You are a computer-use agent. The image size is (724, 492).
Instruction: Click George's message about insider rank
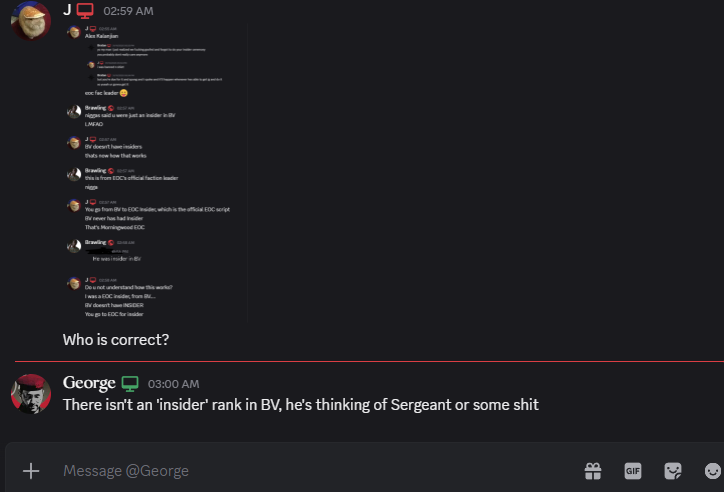coord(301,405)
